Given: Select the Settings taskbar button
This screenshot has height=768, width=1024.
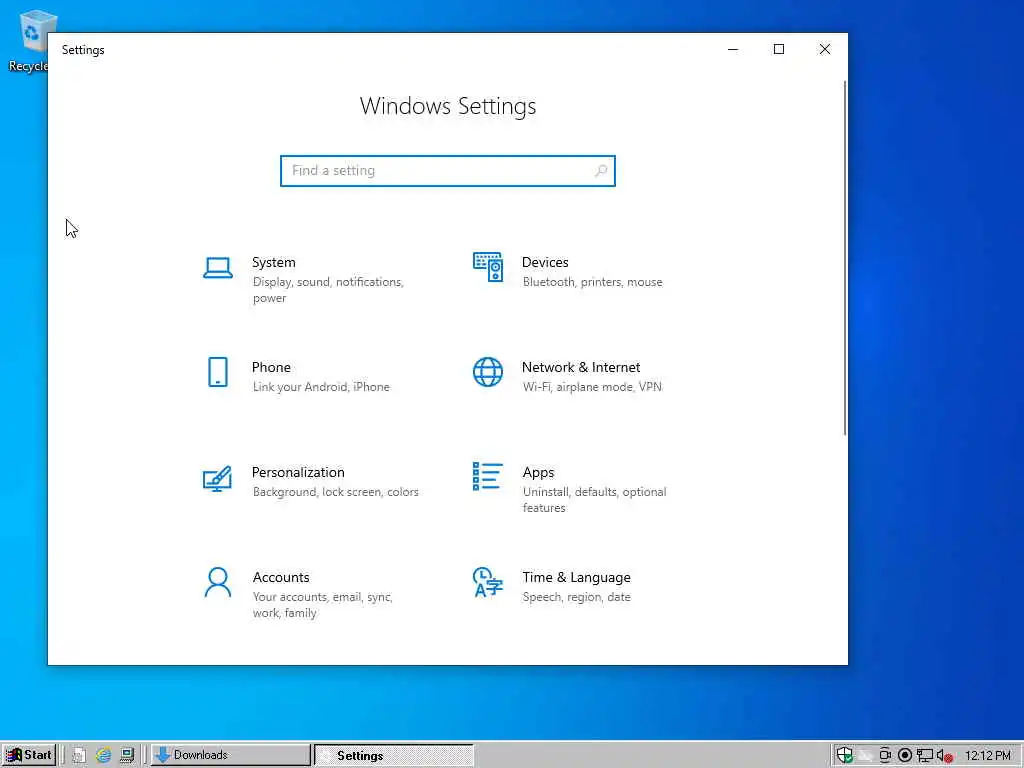Looking at the screenshot, I should [394, 755].
